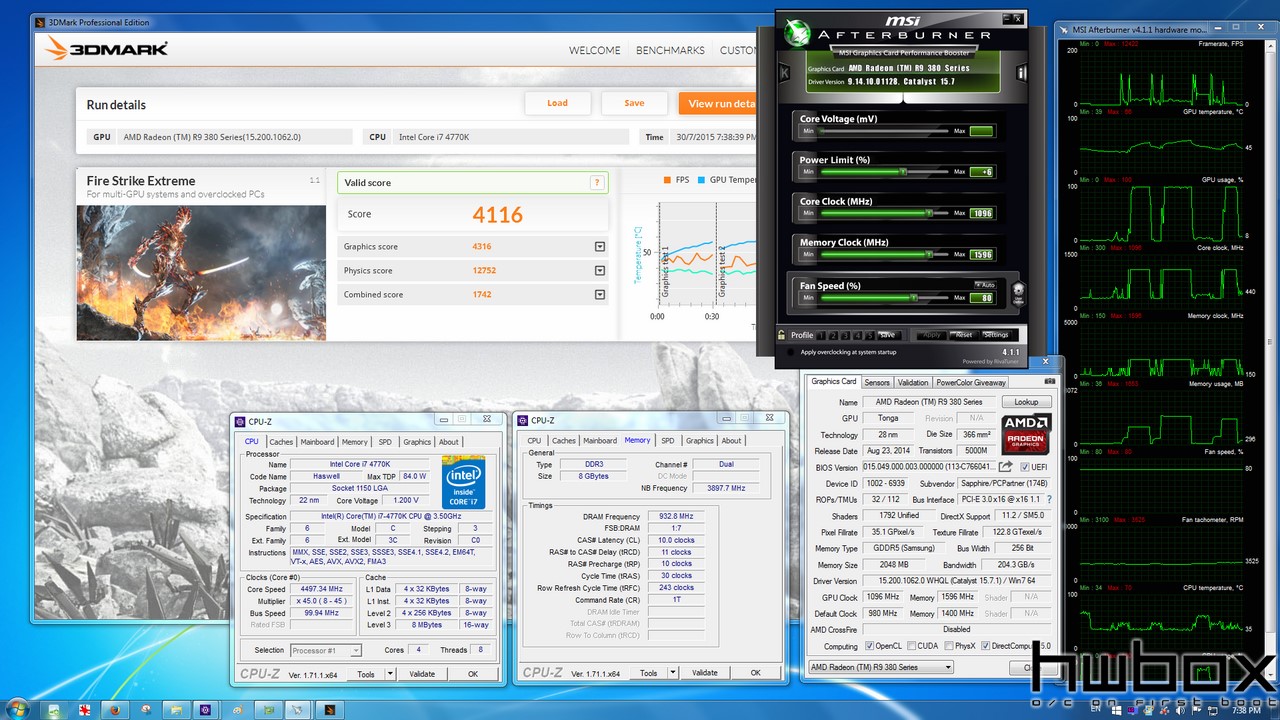Screen dimensions: 1280x720
Task: Toggle the Auto fan speed button
Action: 983,285
